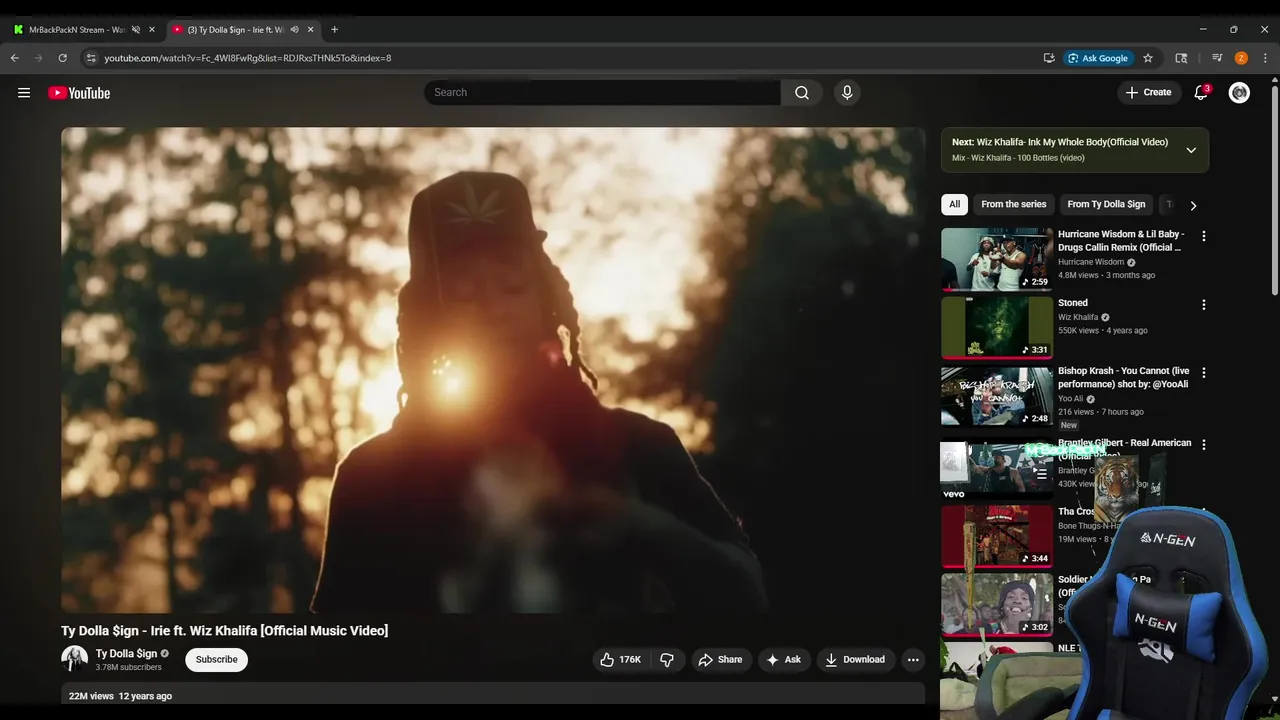Select the From the series chip
The width and height of the screenshot is (1280, 720).
(1014, 204)
